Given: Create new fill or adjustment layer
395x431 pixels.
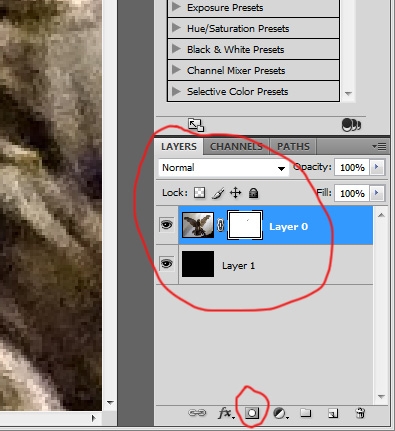Looking at the screenshot, I should coord(281,414).
